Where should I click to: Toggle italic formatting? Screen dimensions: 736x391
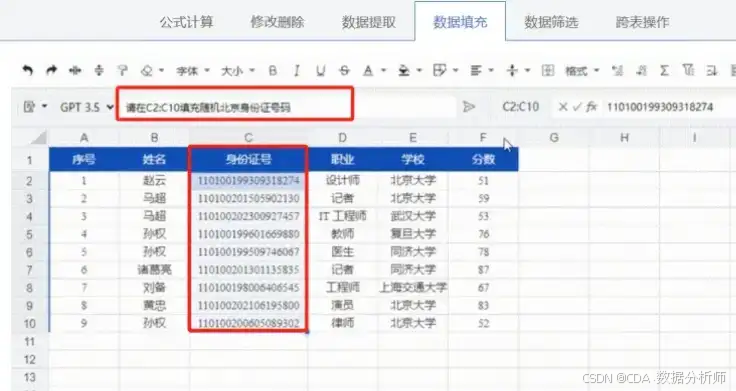[x=297, y=71]
